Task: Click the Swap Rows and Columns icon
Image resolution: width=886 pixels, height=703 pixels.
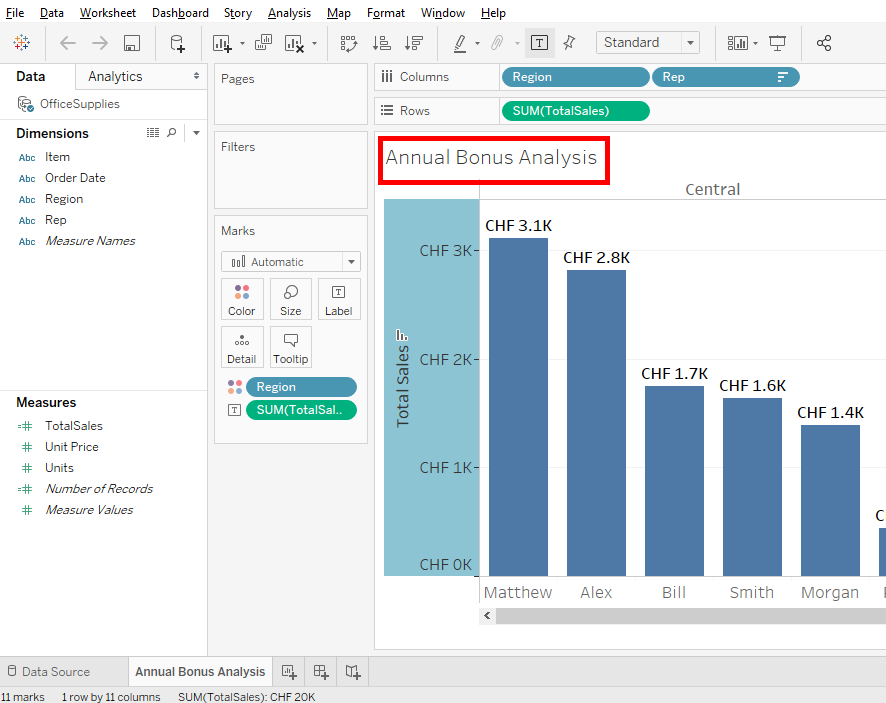Action: (348, 42)
